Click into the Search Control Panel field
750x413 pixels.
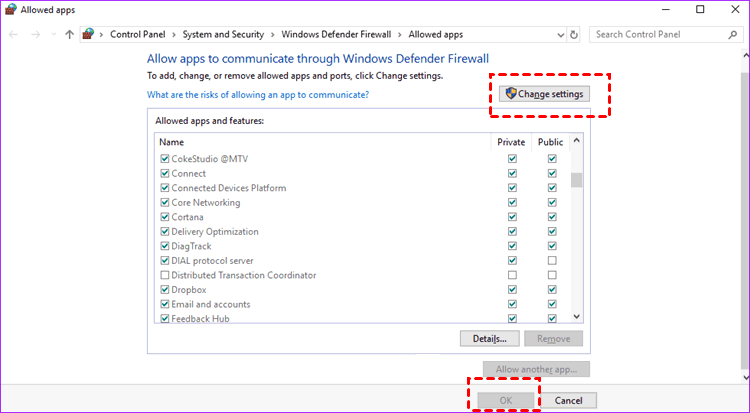[655, 34]
